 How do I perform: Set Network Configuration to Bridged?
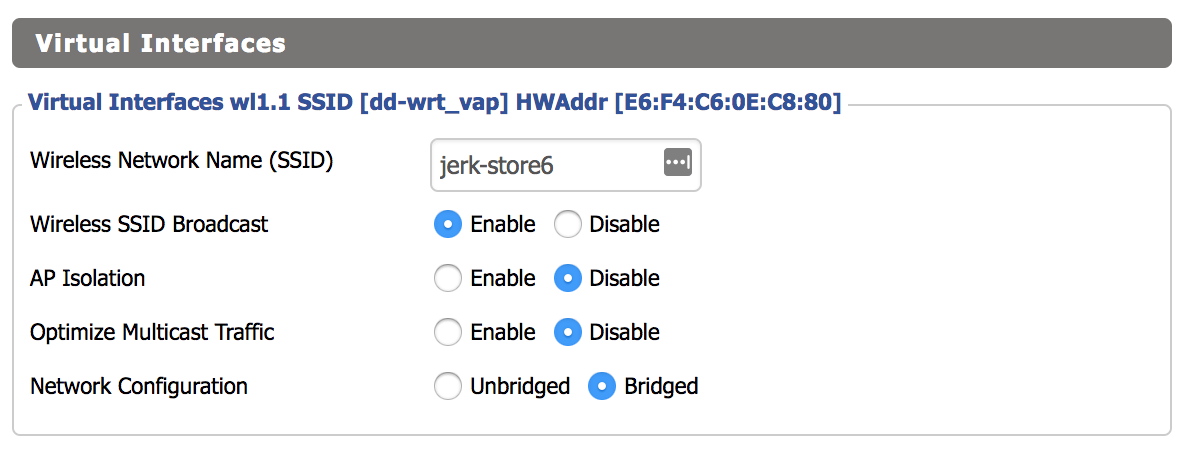tap(602, 386)
